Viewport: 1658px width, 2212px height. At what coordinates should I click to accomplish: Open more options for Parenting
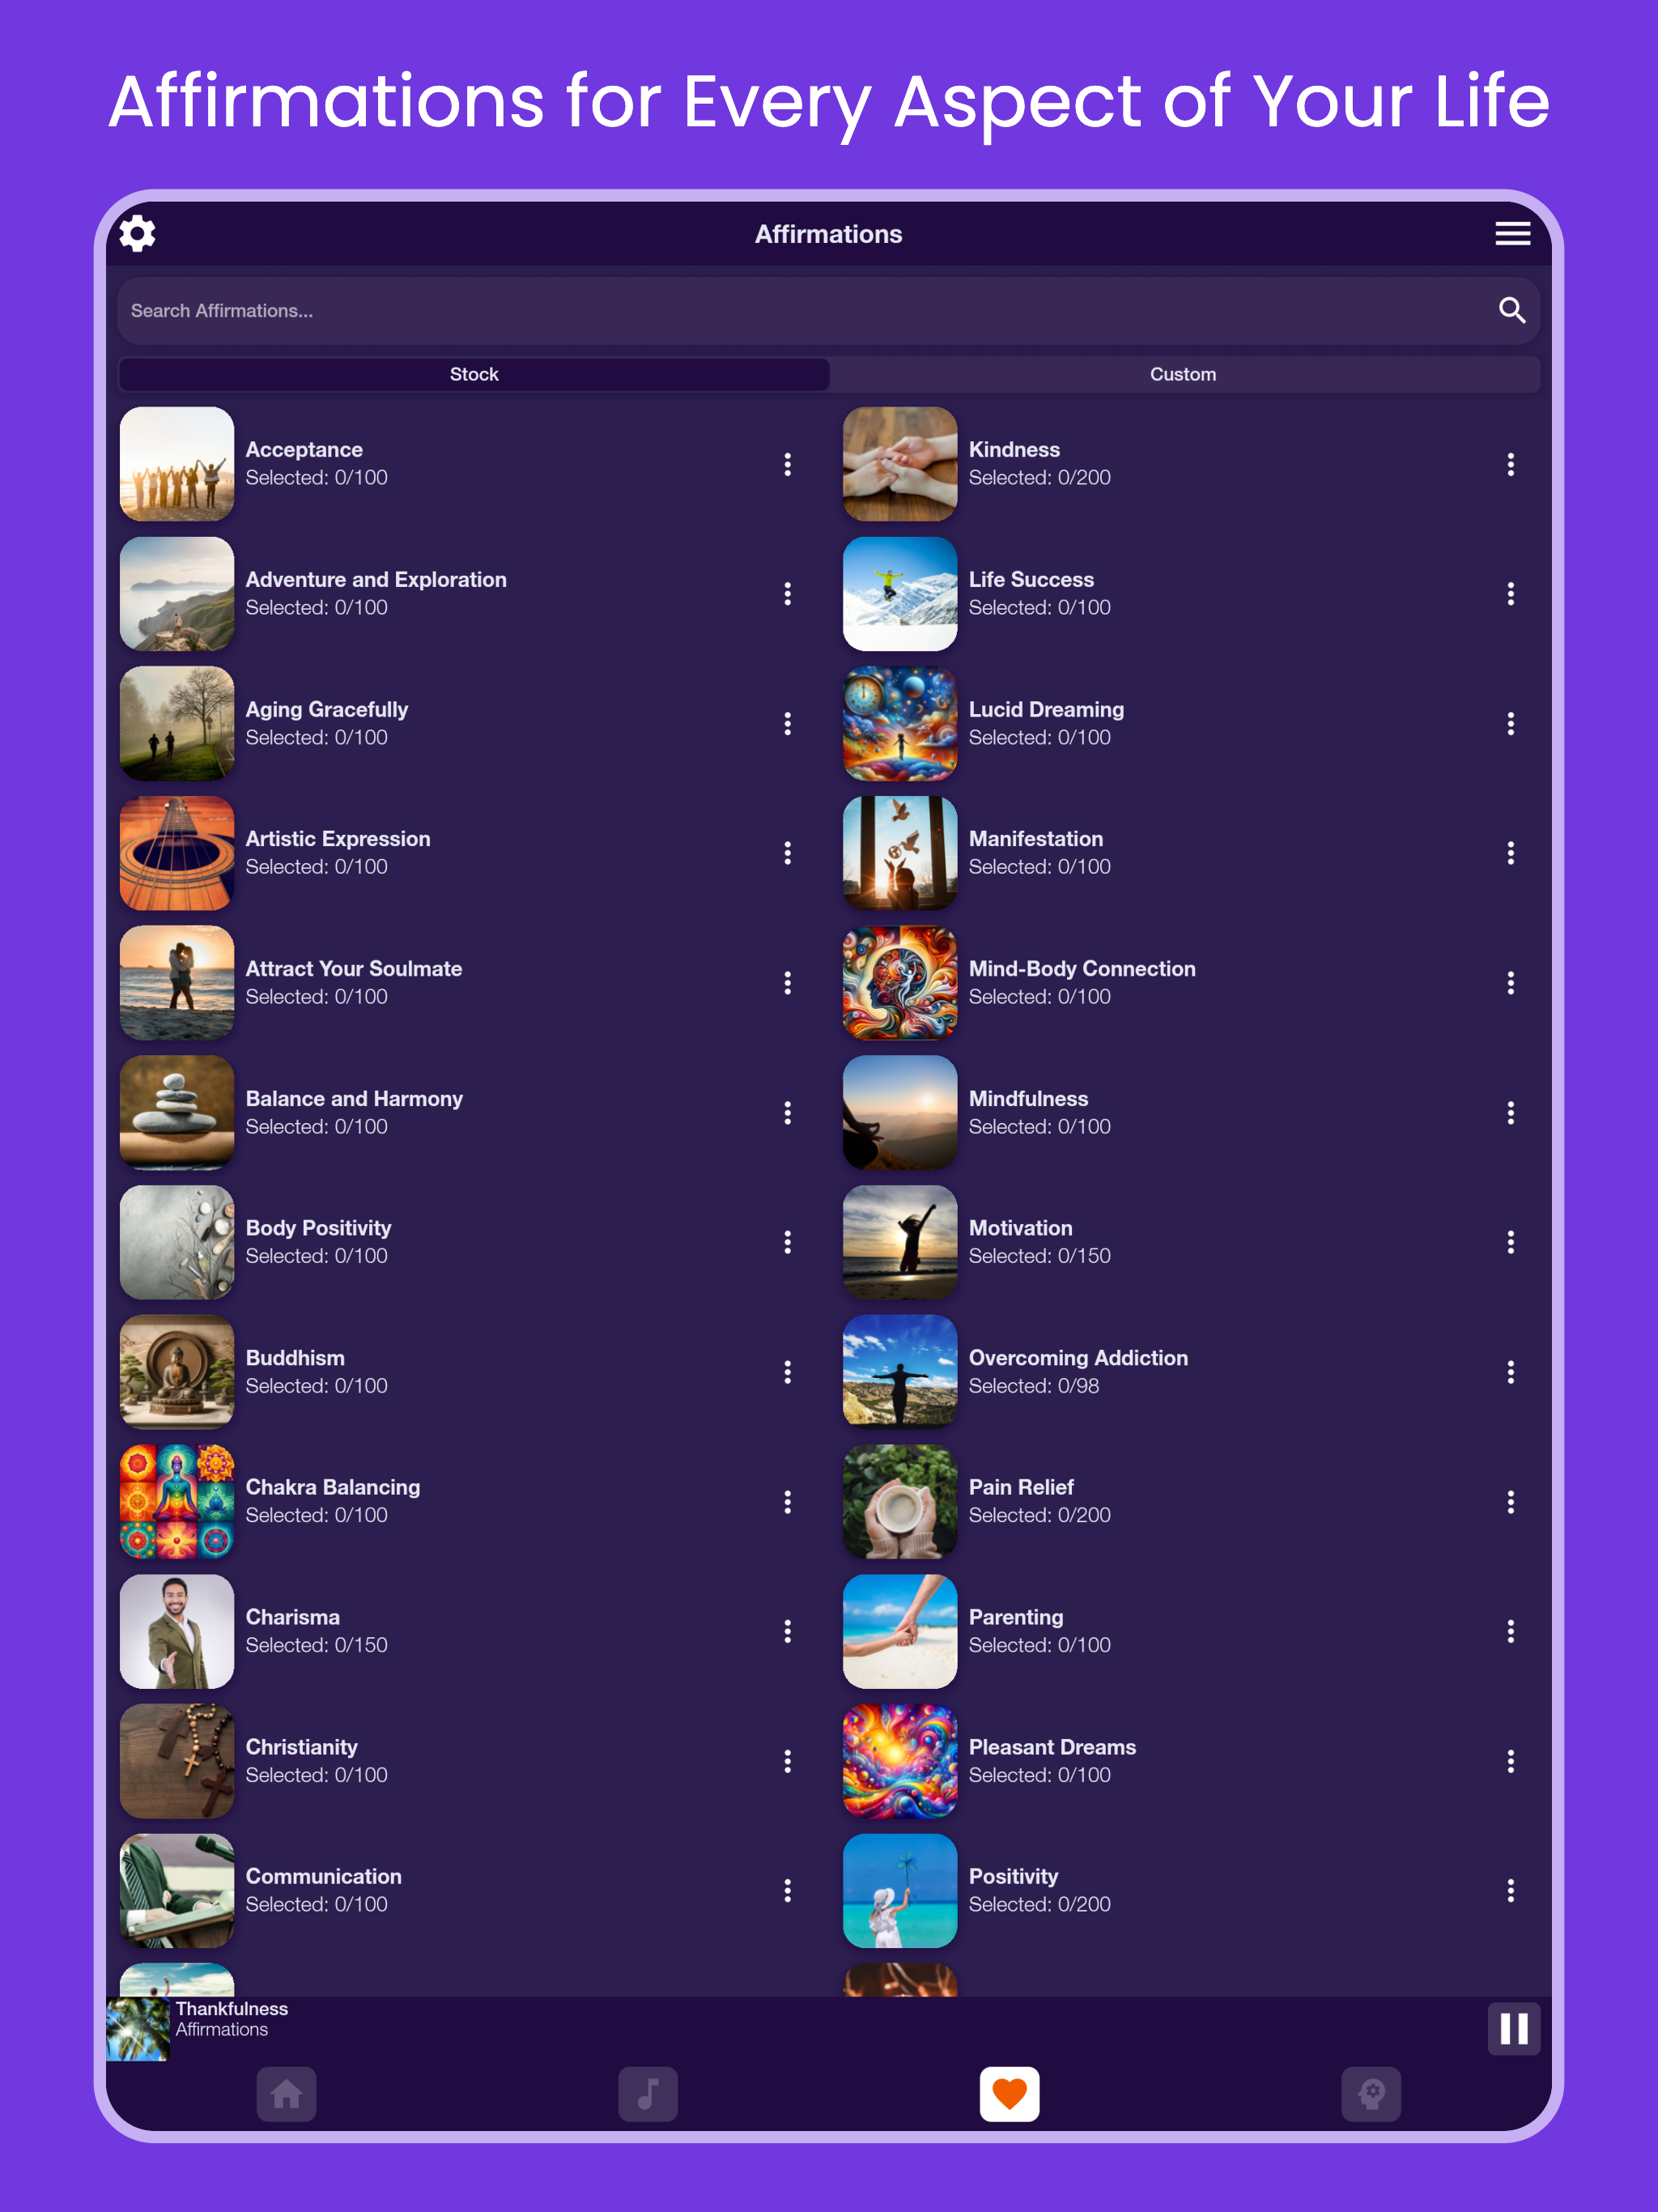pyautogui.click(x=1511, y=1631)
